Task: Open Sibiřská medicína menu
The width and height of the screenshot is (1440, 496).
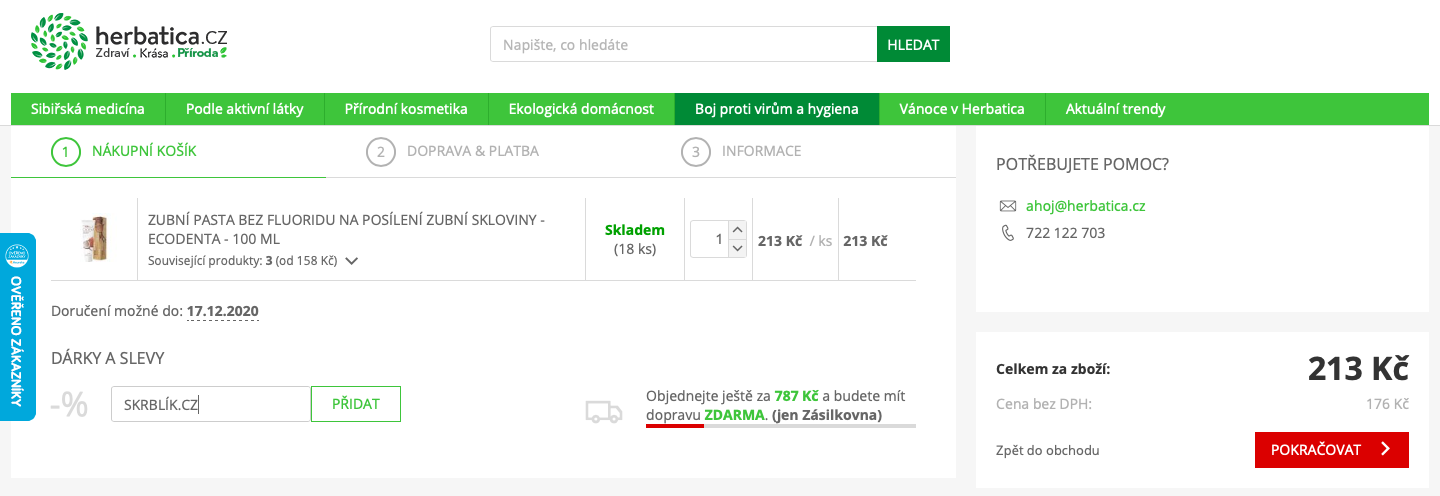Action: [x=88, y=109]
